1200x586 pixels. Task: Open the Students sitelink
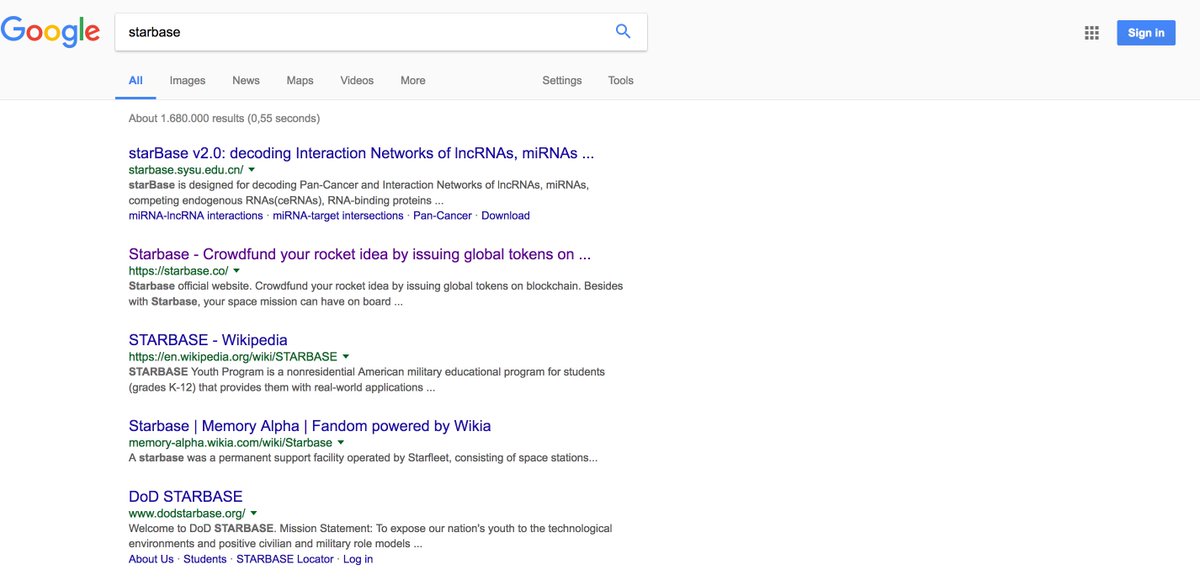coord(205,559)
